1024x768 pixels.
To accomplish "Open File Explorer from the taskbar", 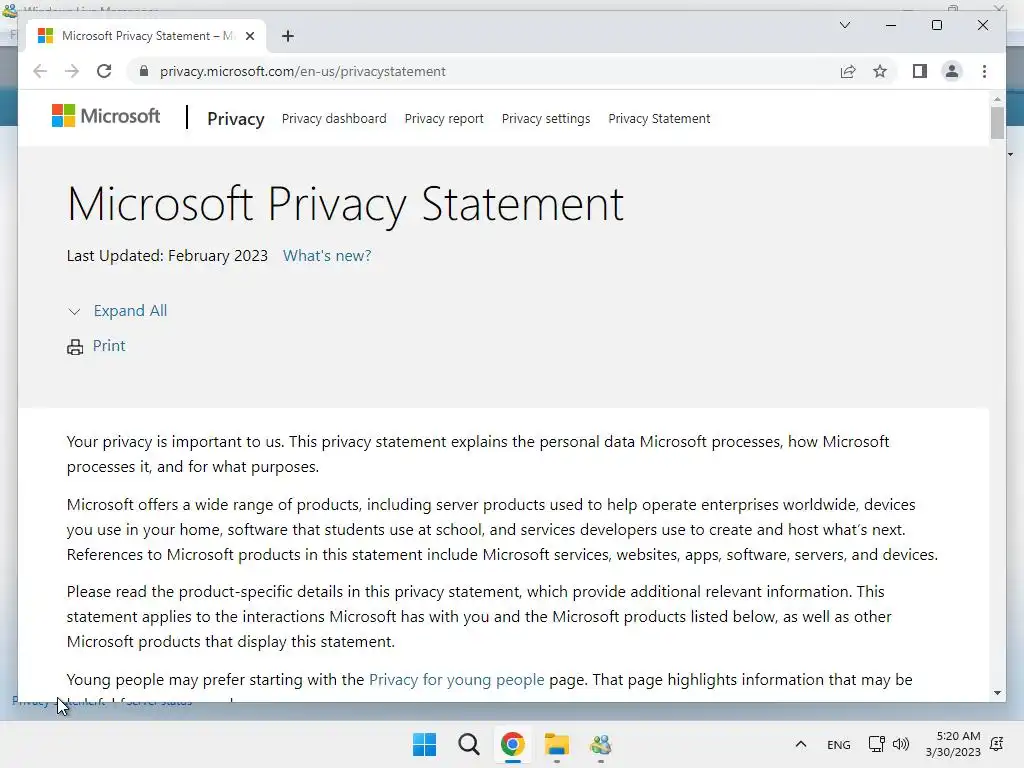I will tap(556, 745).
